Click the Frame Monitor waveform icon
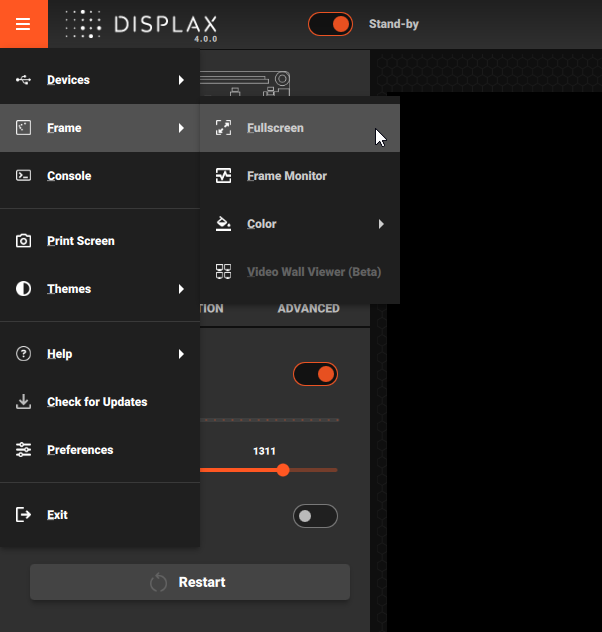Viewport: 602px width, 632px height. click(x=224, y=176)
